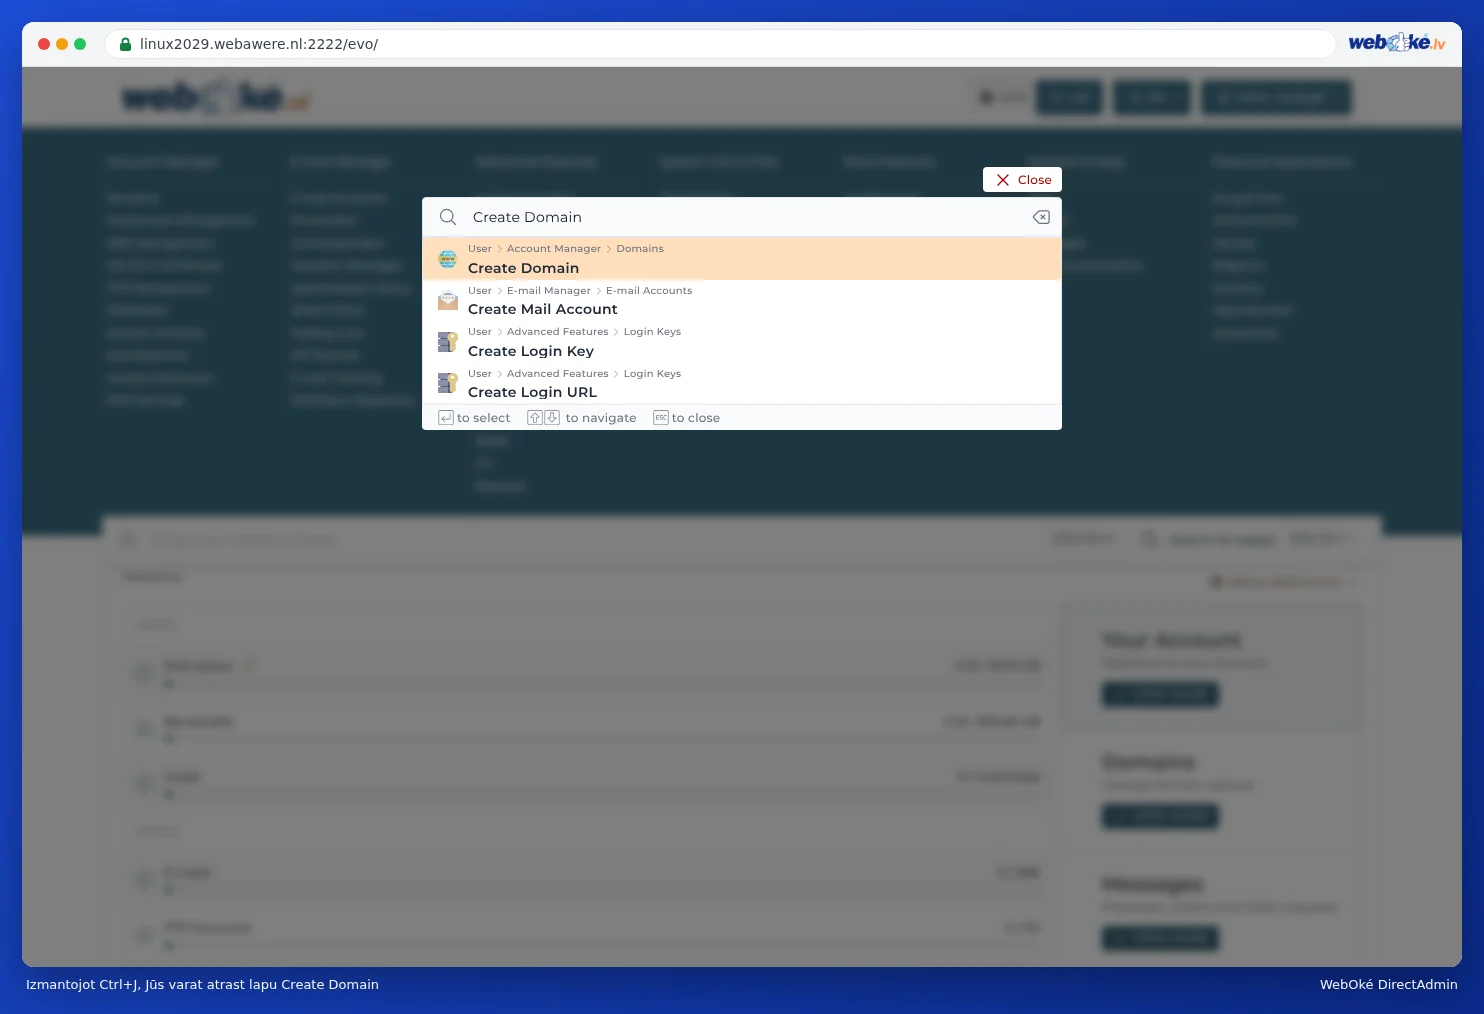Screen dimensions: 1484x1014
Task: Click the Close button above search
Action: tap(1022, 180)
